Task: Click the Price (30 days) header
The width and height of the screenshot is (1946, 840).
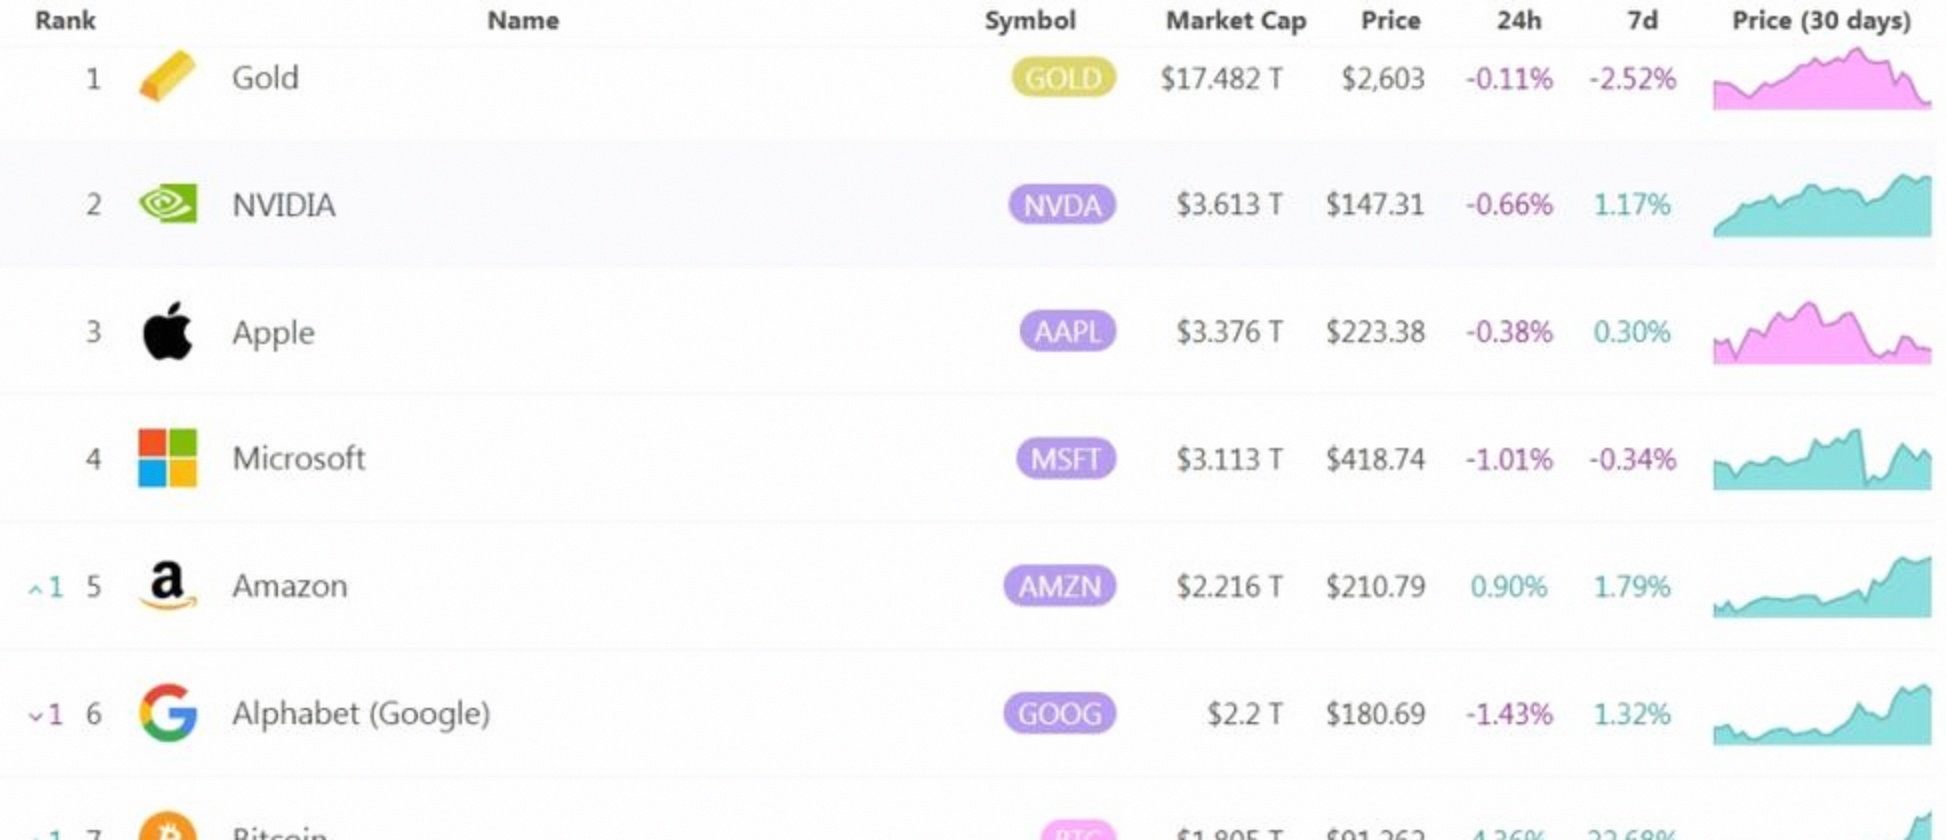Action: coord(1821,20)
